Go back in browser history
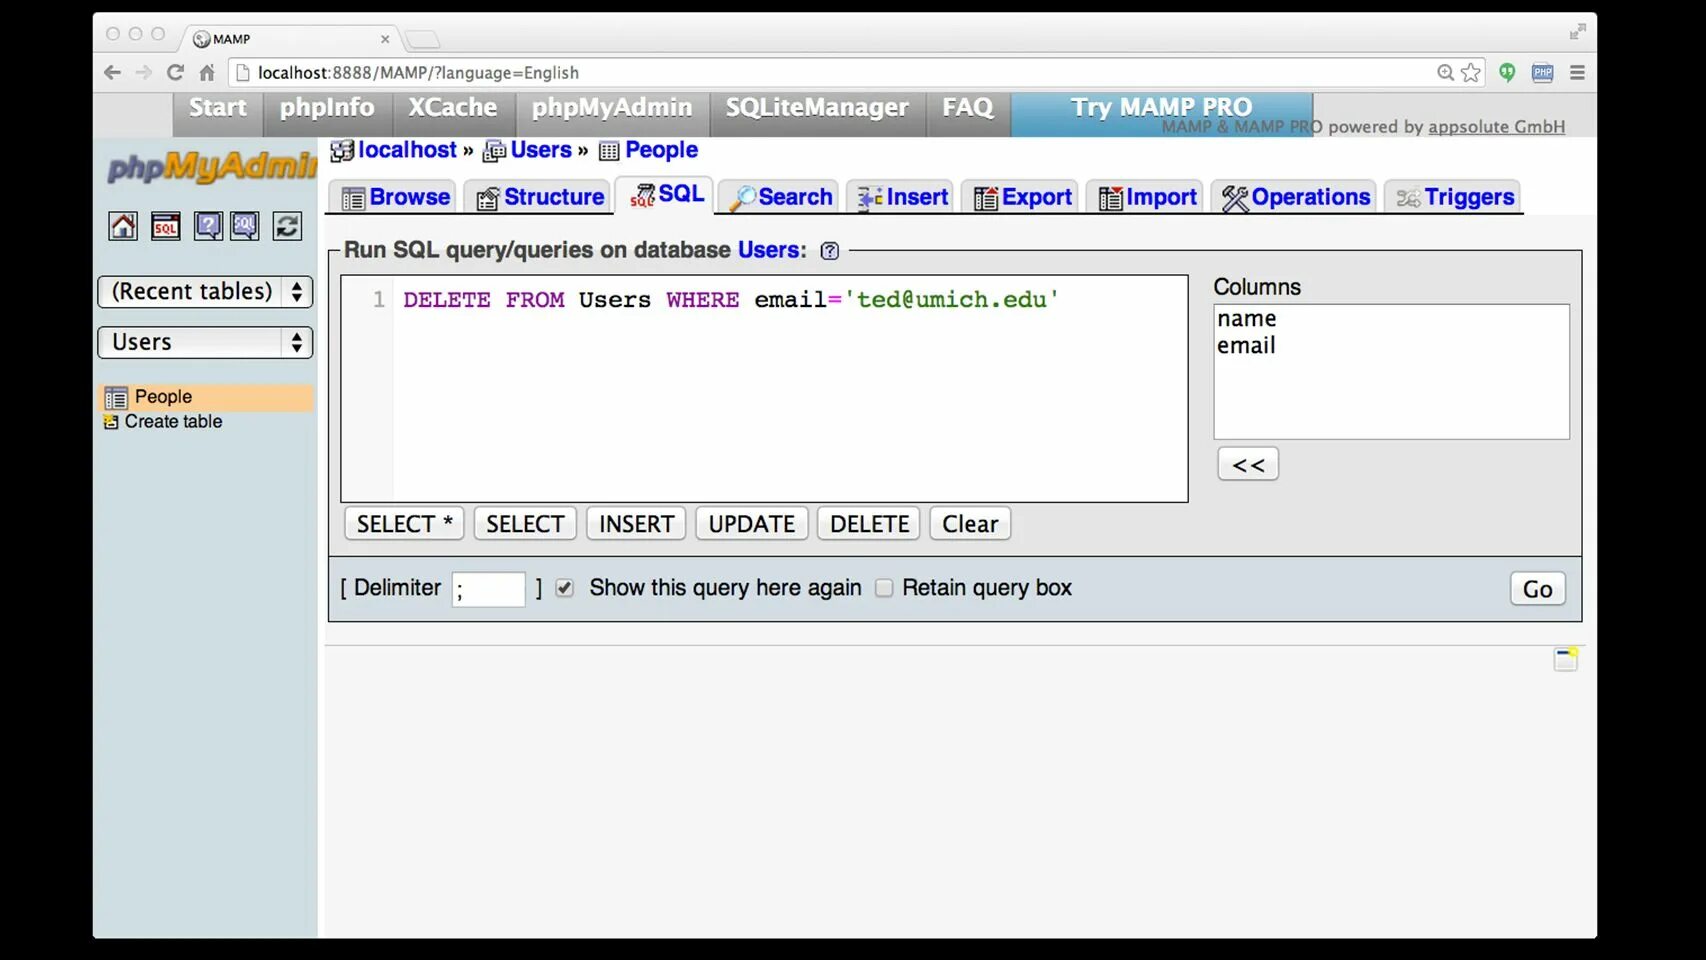1706x960 pixels. point(112,72)
